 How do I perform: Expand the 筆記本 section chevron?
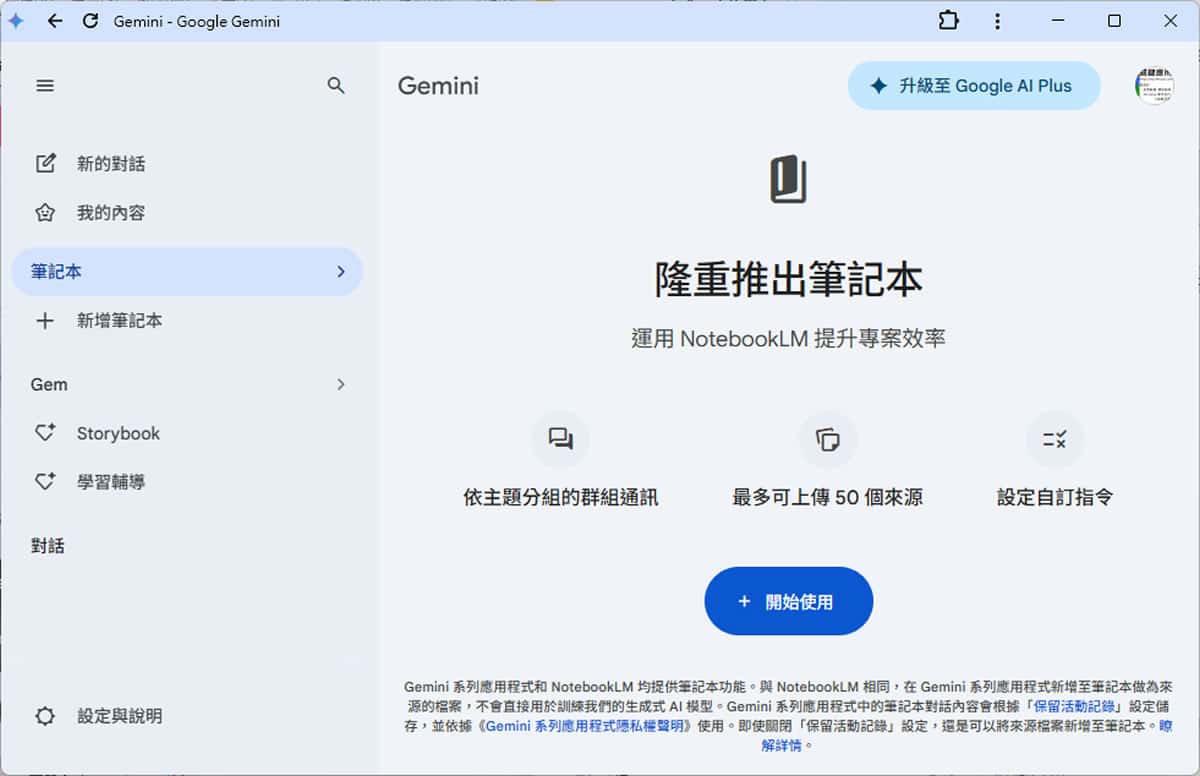341,271
